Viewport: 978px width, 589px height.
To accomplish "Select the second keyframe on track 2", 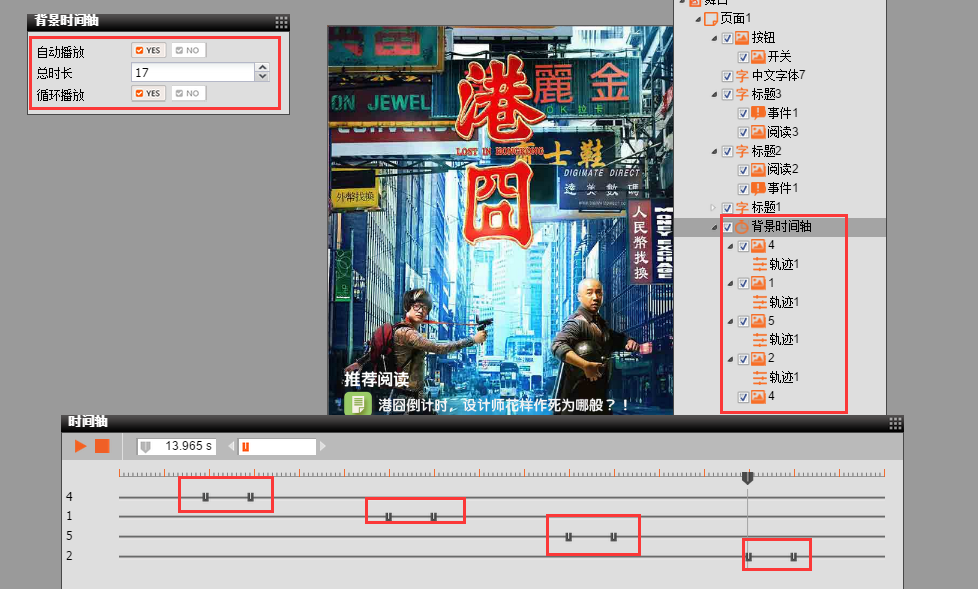I will [793, 557].
